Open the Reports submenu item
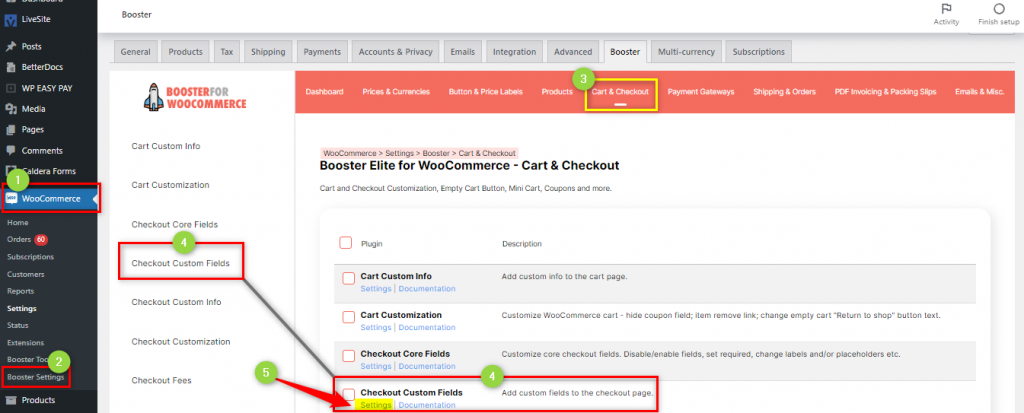 click(20, 291)
